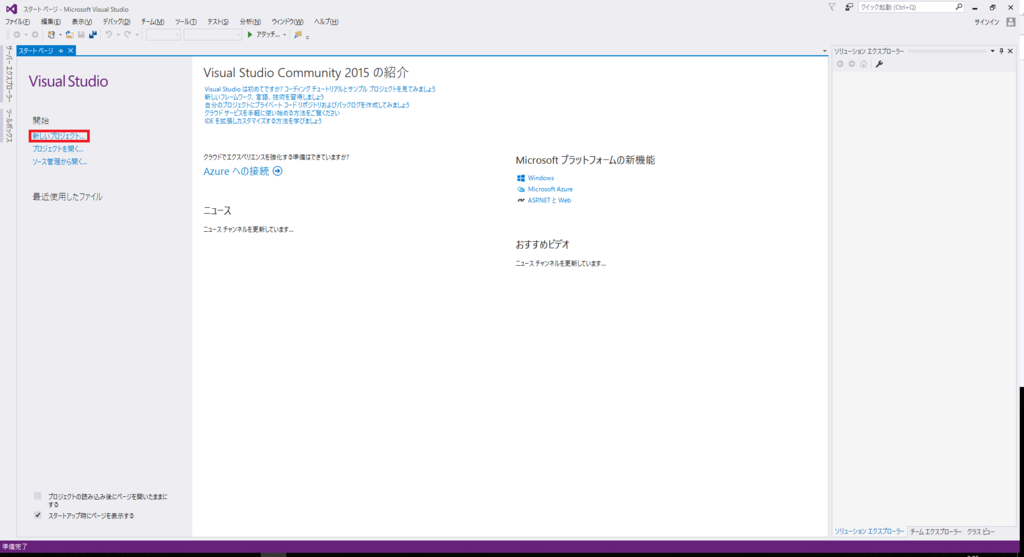Switch to クラス ビュー tab

tap(980, 532)
